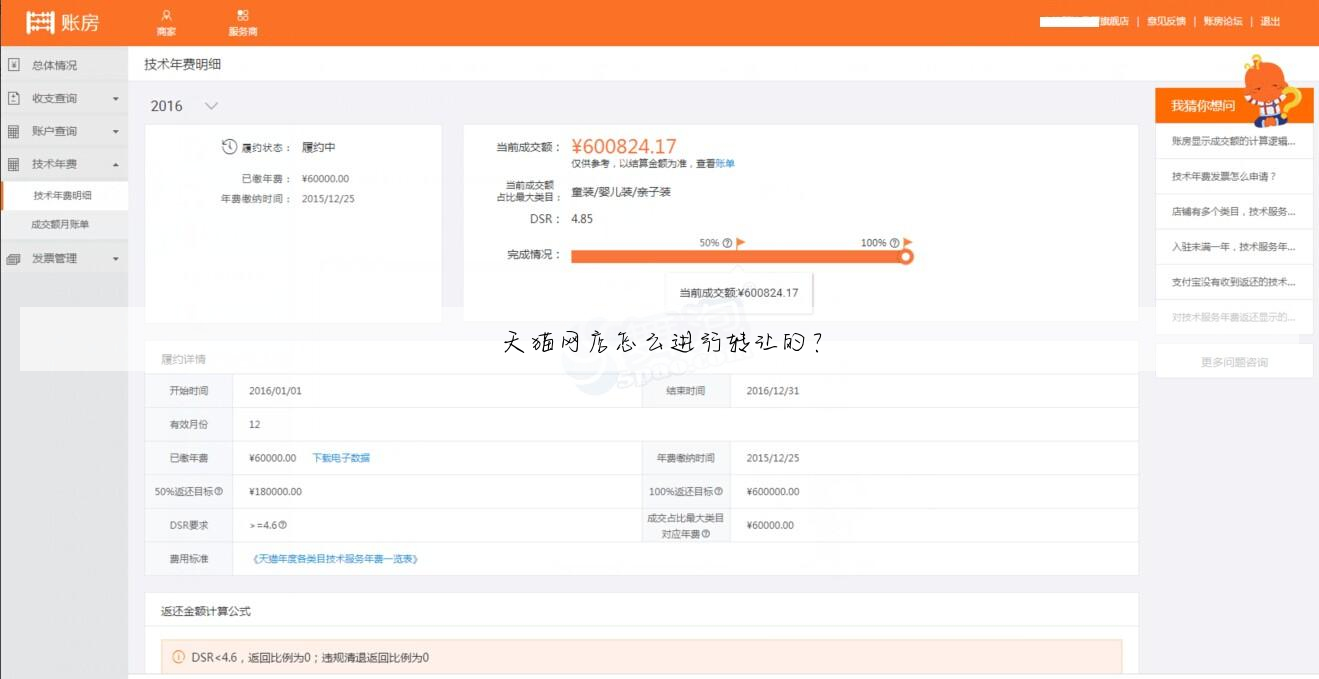The image size is (1319, 679).
Task: Click the help icon after 50%返还目标
Action: pos(218,492)
